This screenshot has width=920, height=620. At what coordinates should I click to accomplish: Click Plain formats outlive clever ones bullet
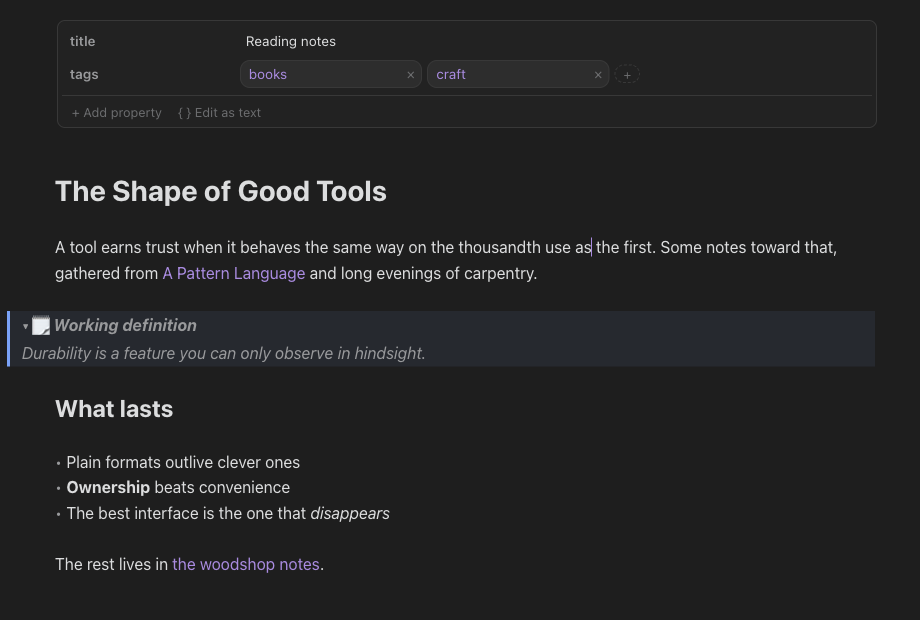[x=182, y=462]
